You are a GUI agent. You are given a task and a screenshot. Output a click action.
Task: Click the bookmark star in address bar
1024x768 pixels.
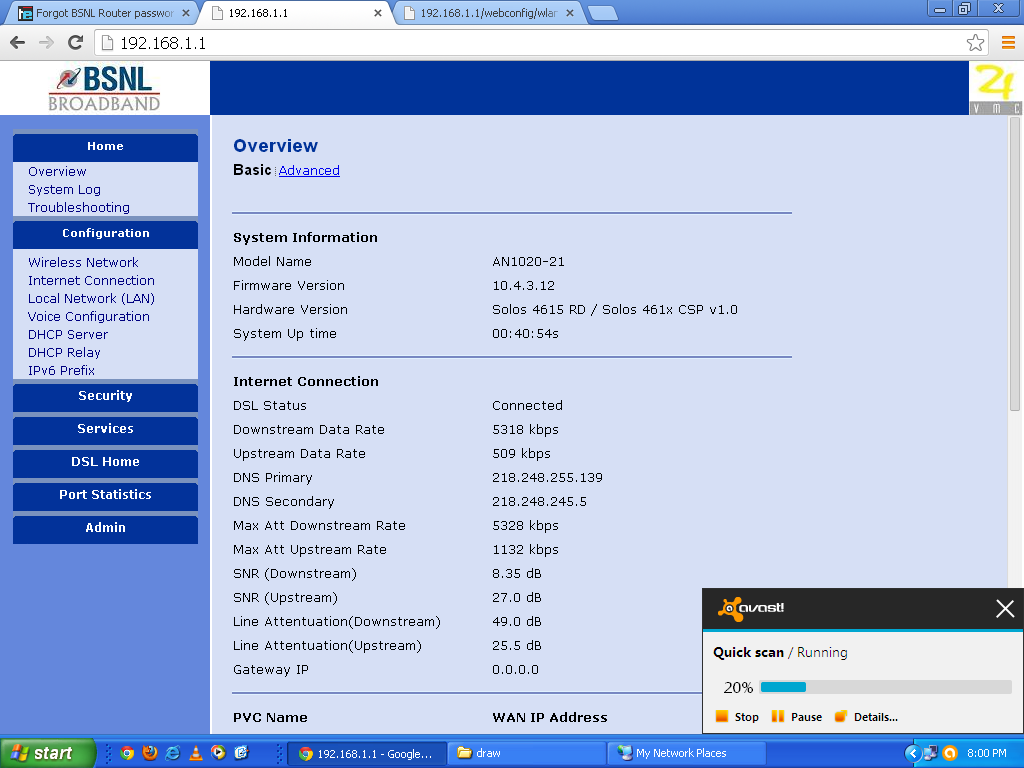(975, 42)
